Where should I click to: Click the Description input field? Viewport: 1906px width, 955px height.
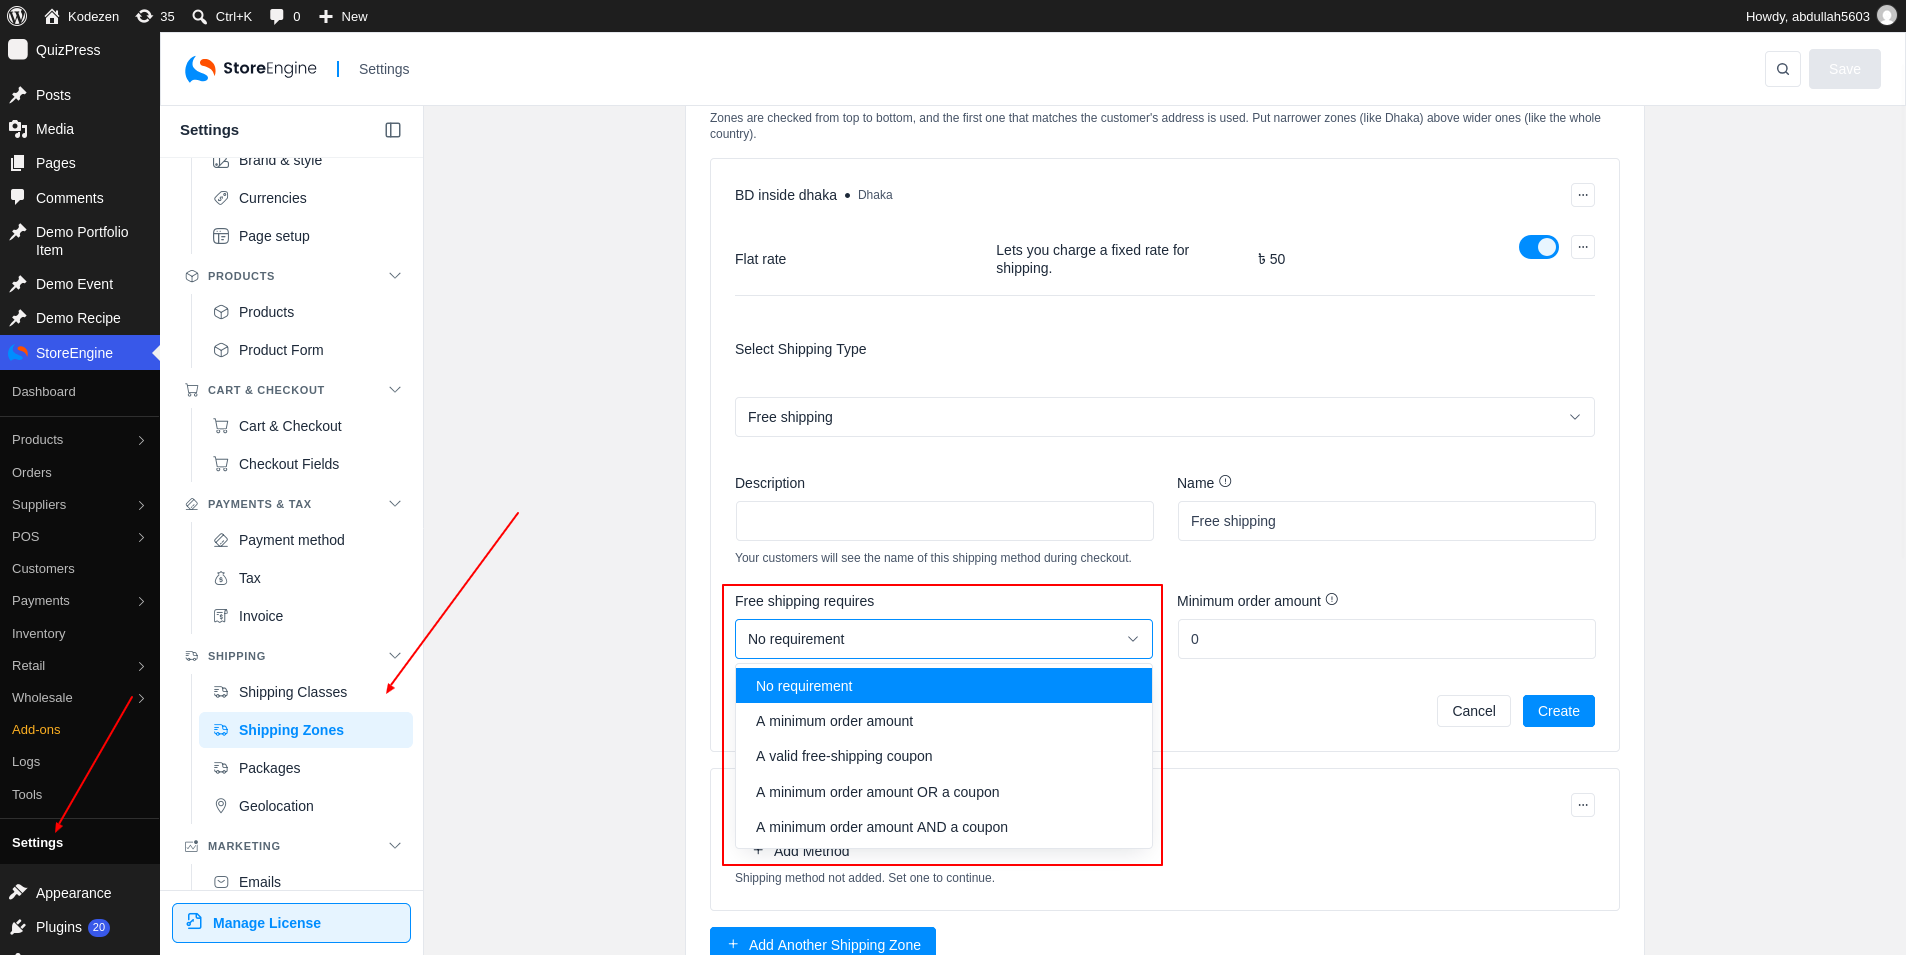(x=944, y=521)
